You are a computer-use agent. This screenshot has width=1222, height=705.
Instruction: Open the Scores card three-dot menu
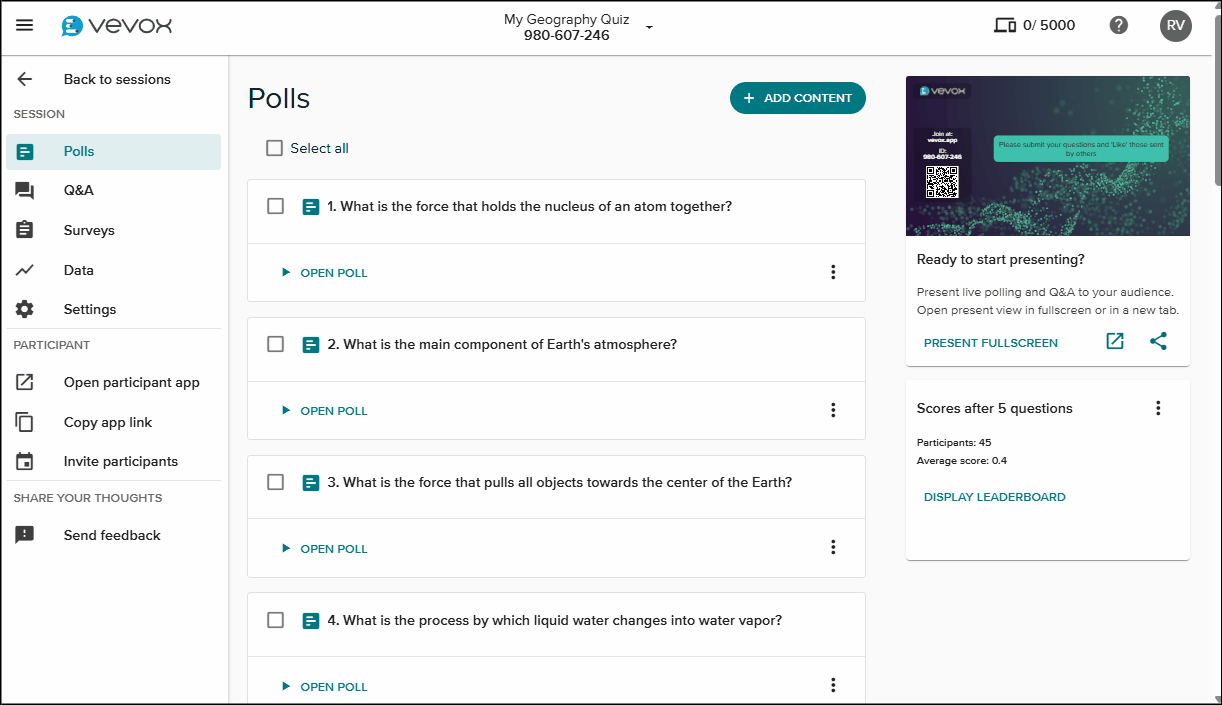(1158, 408)
